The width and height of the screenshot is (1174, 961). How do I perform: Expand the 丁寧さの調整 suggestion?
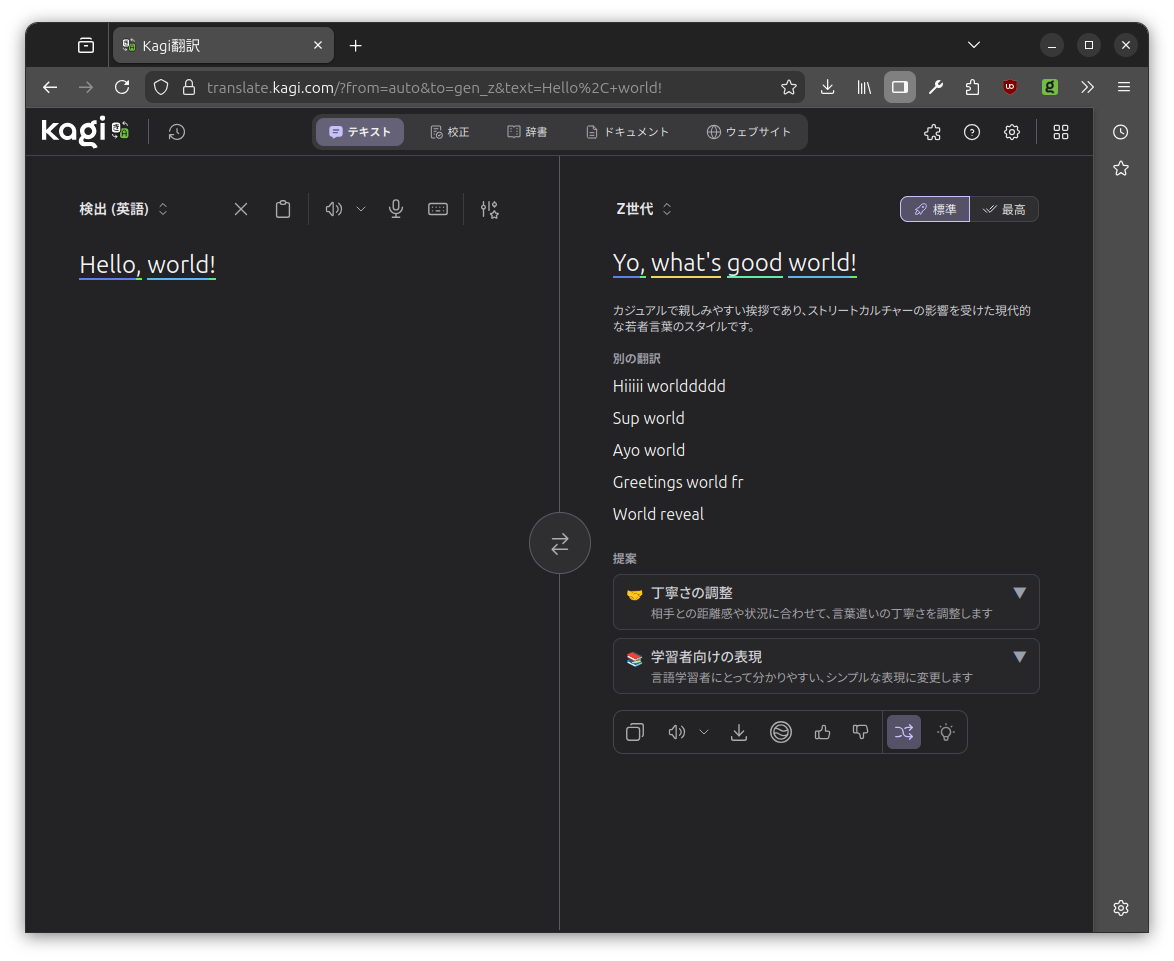pyautogui.click(x=825, y=602)
